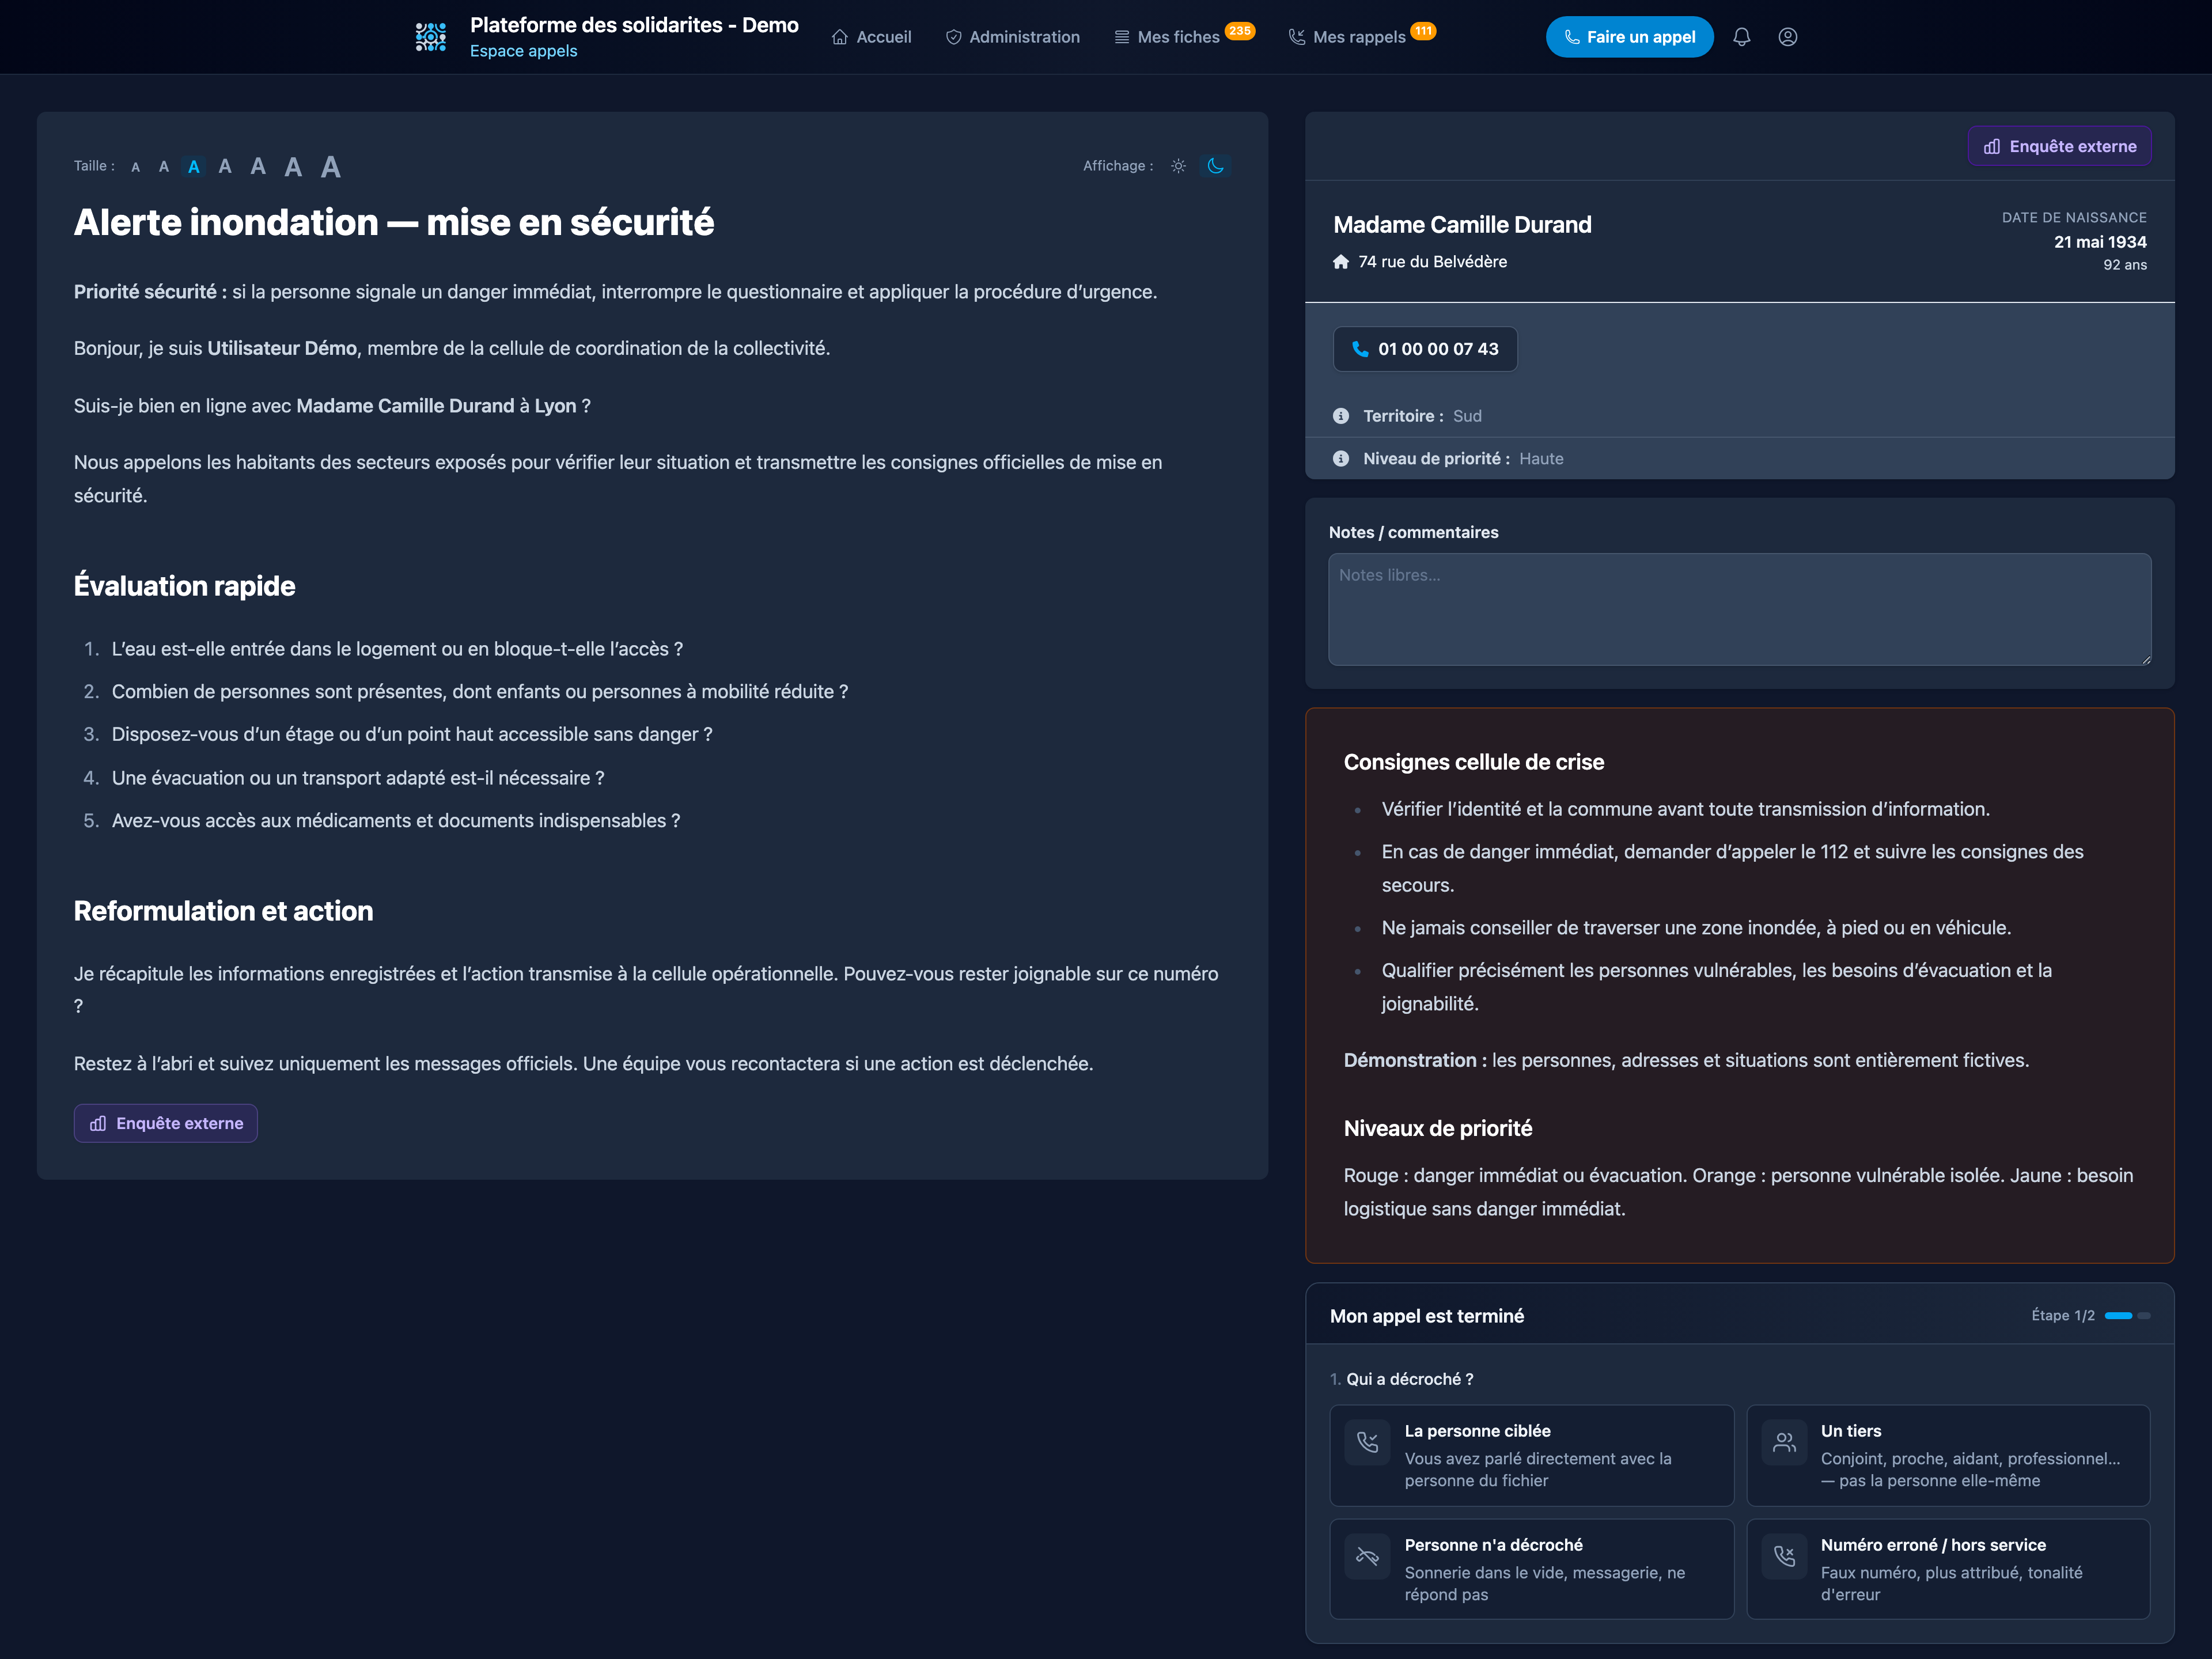This screenshot has width=2212, height=1659.
Task: Click the birth date 21 mai 1934
Action: click(x=2100, y=242)
